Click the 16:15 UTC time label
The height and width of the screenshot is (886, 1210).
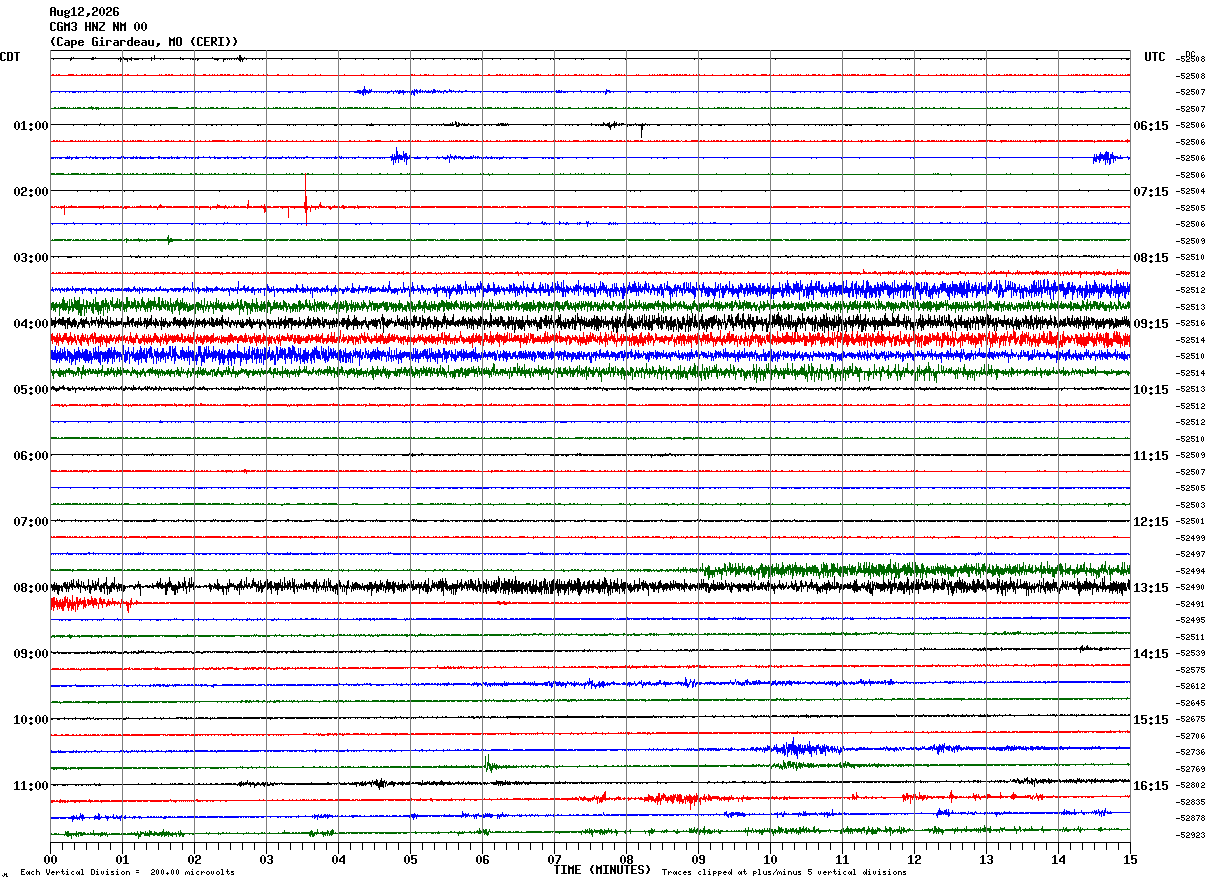tap(1151, 785)
